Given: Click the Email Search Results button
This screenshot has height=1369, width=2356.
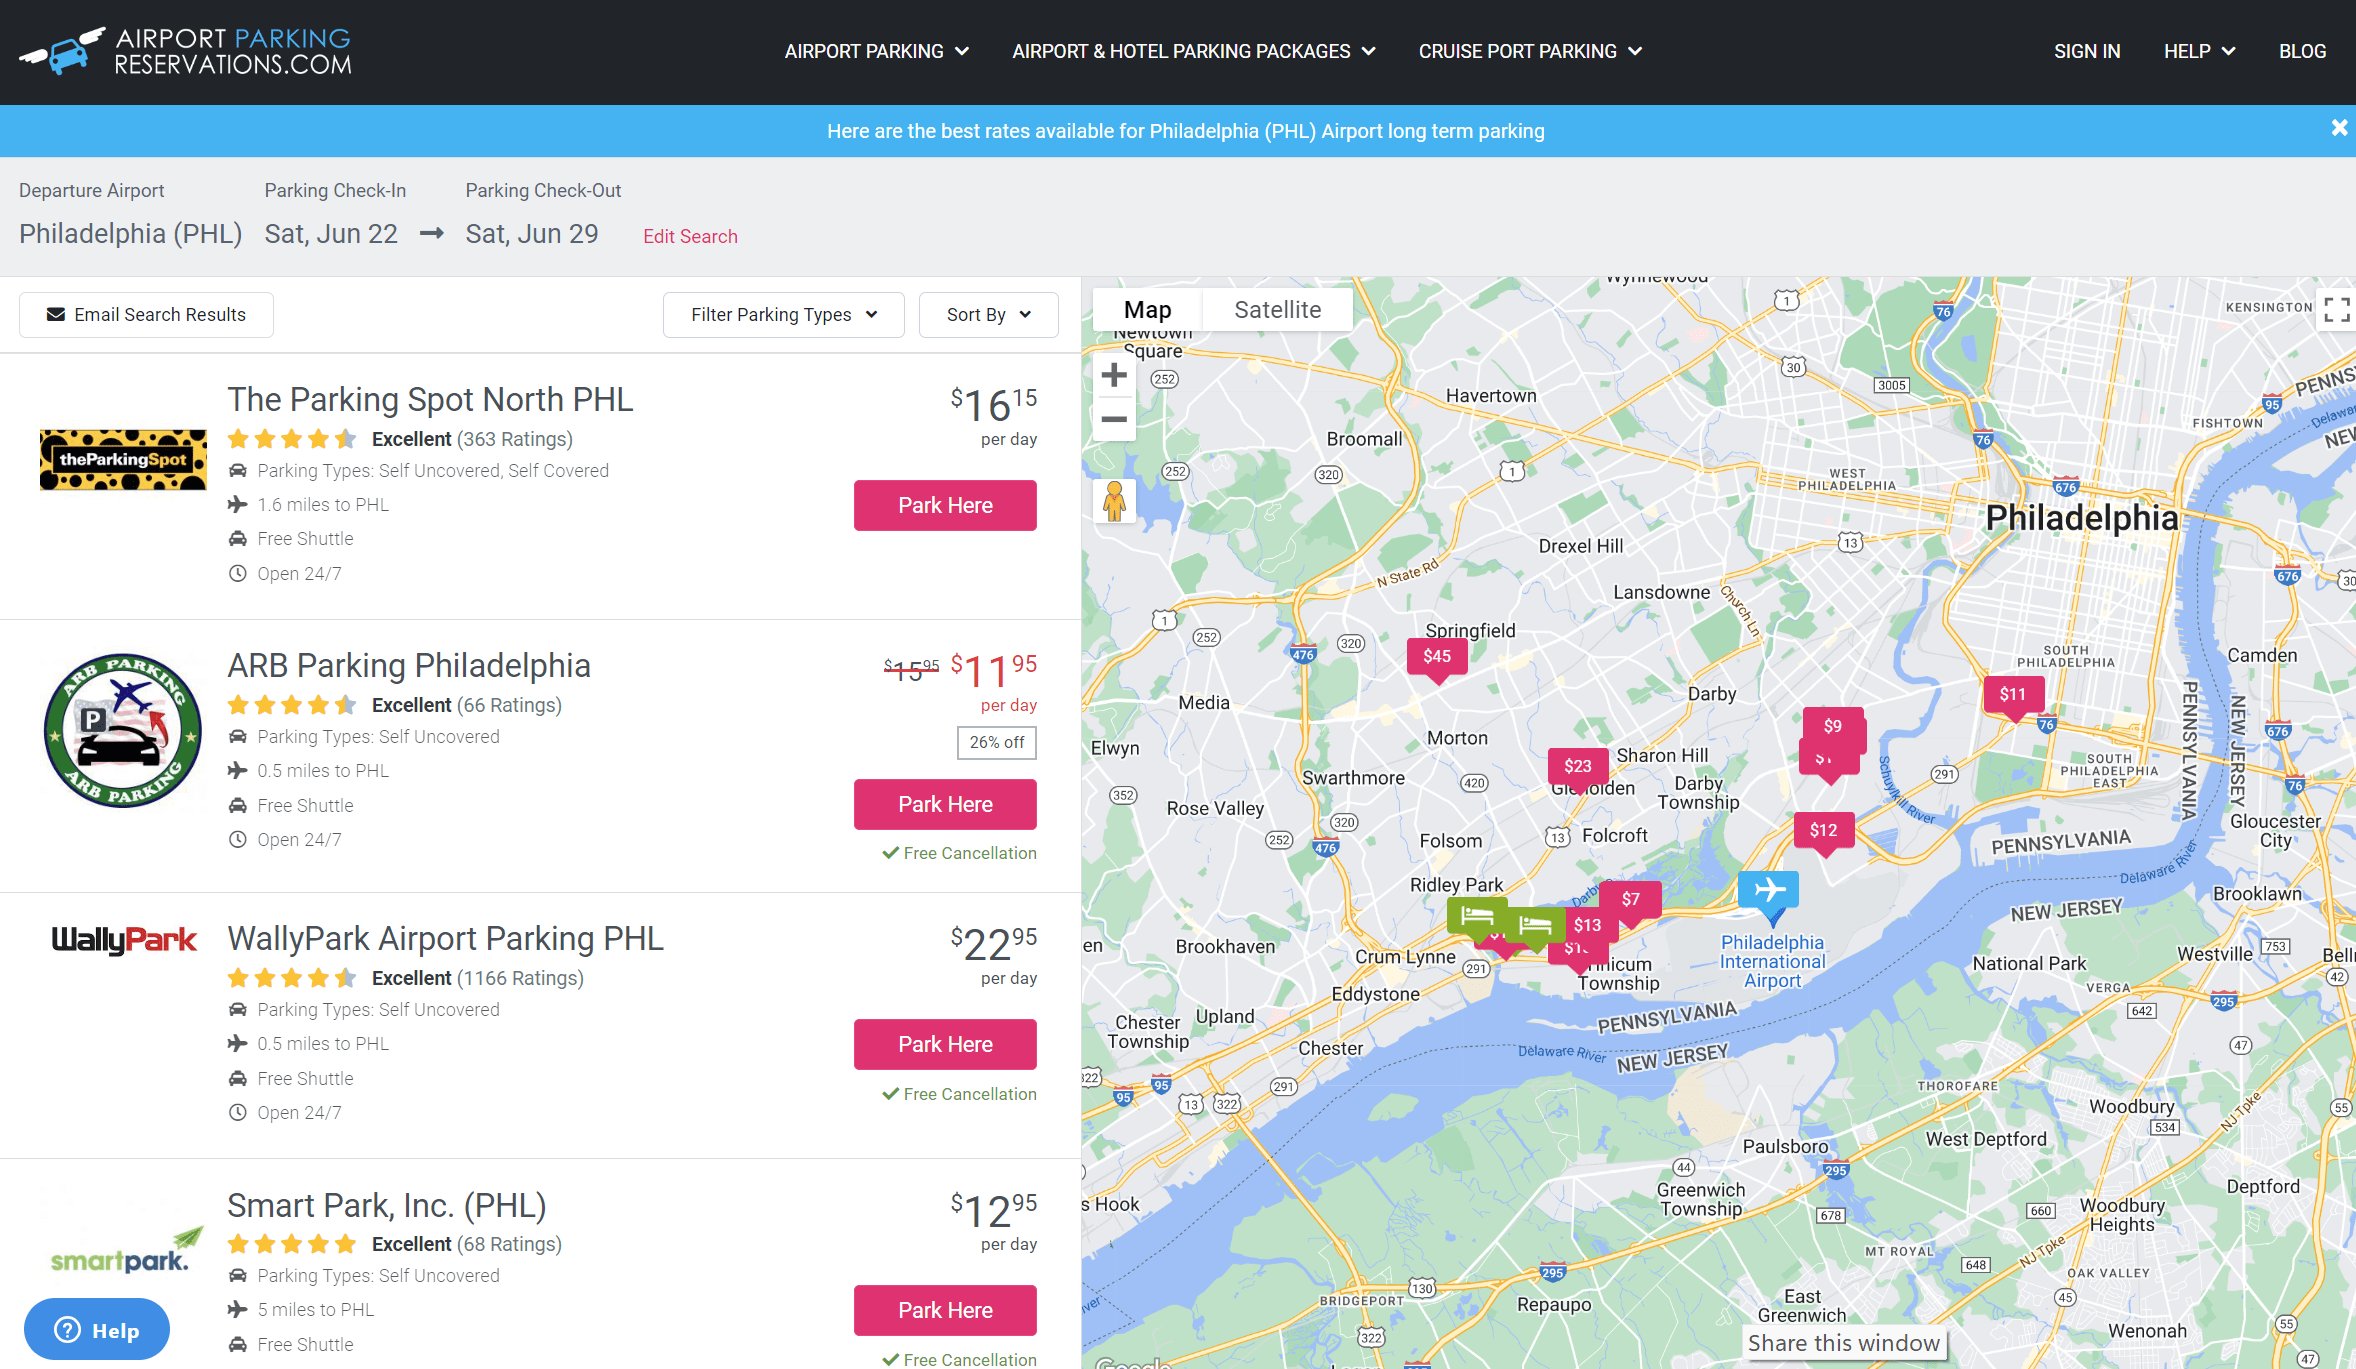Looking at the screenshot, I should pyautogui.click(x=146, y=315).
